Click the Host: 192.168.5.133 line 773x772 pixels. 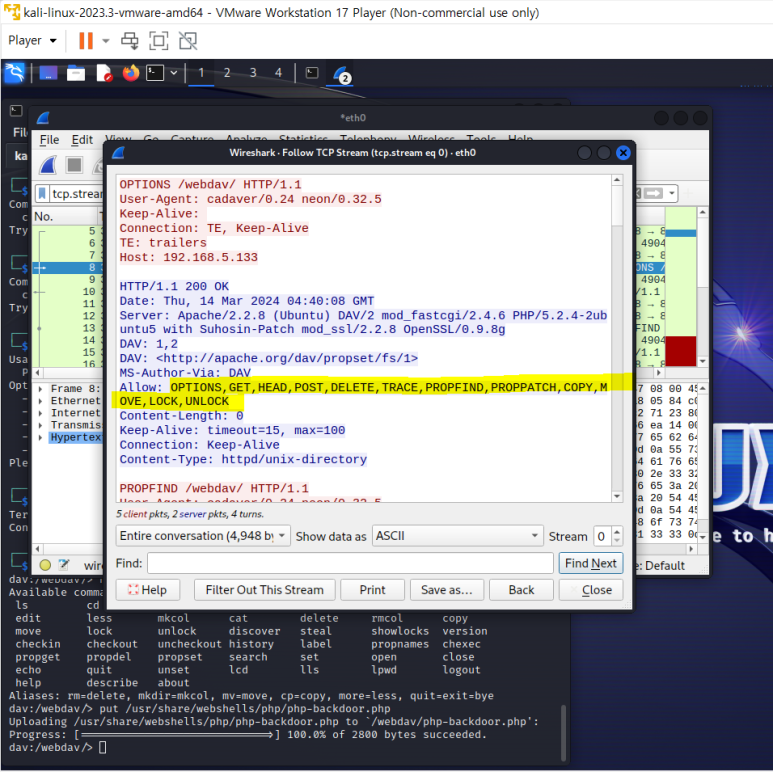pos(188,257)
